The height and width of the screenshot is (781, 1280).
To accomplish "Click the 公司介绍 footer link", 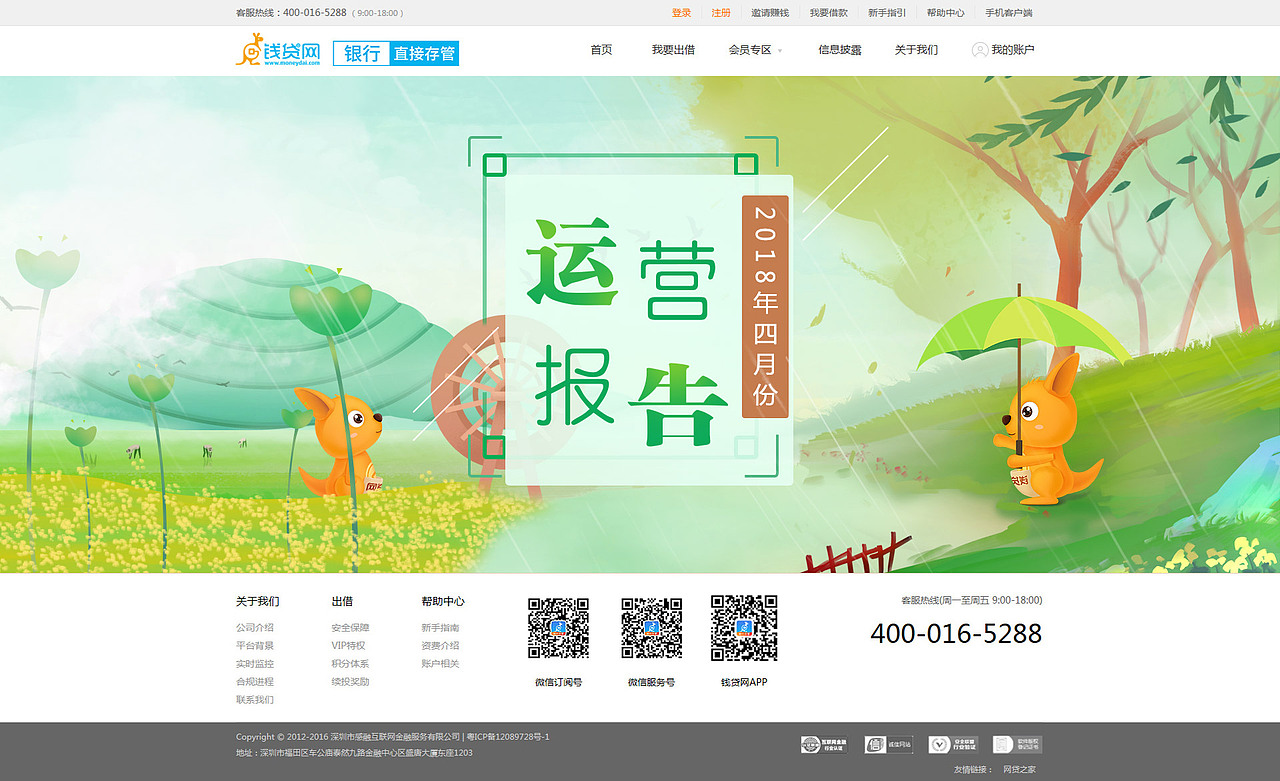I will [254, 627].
